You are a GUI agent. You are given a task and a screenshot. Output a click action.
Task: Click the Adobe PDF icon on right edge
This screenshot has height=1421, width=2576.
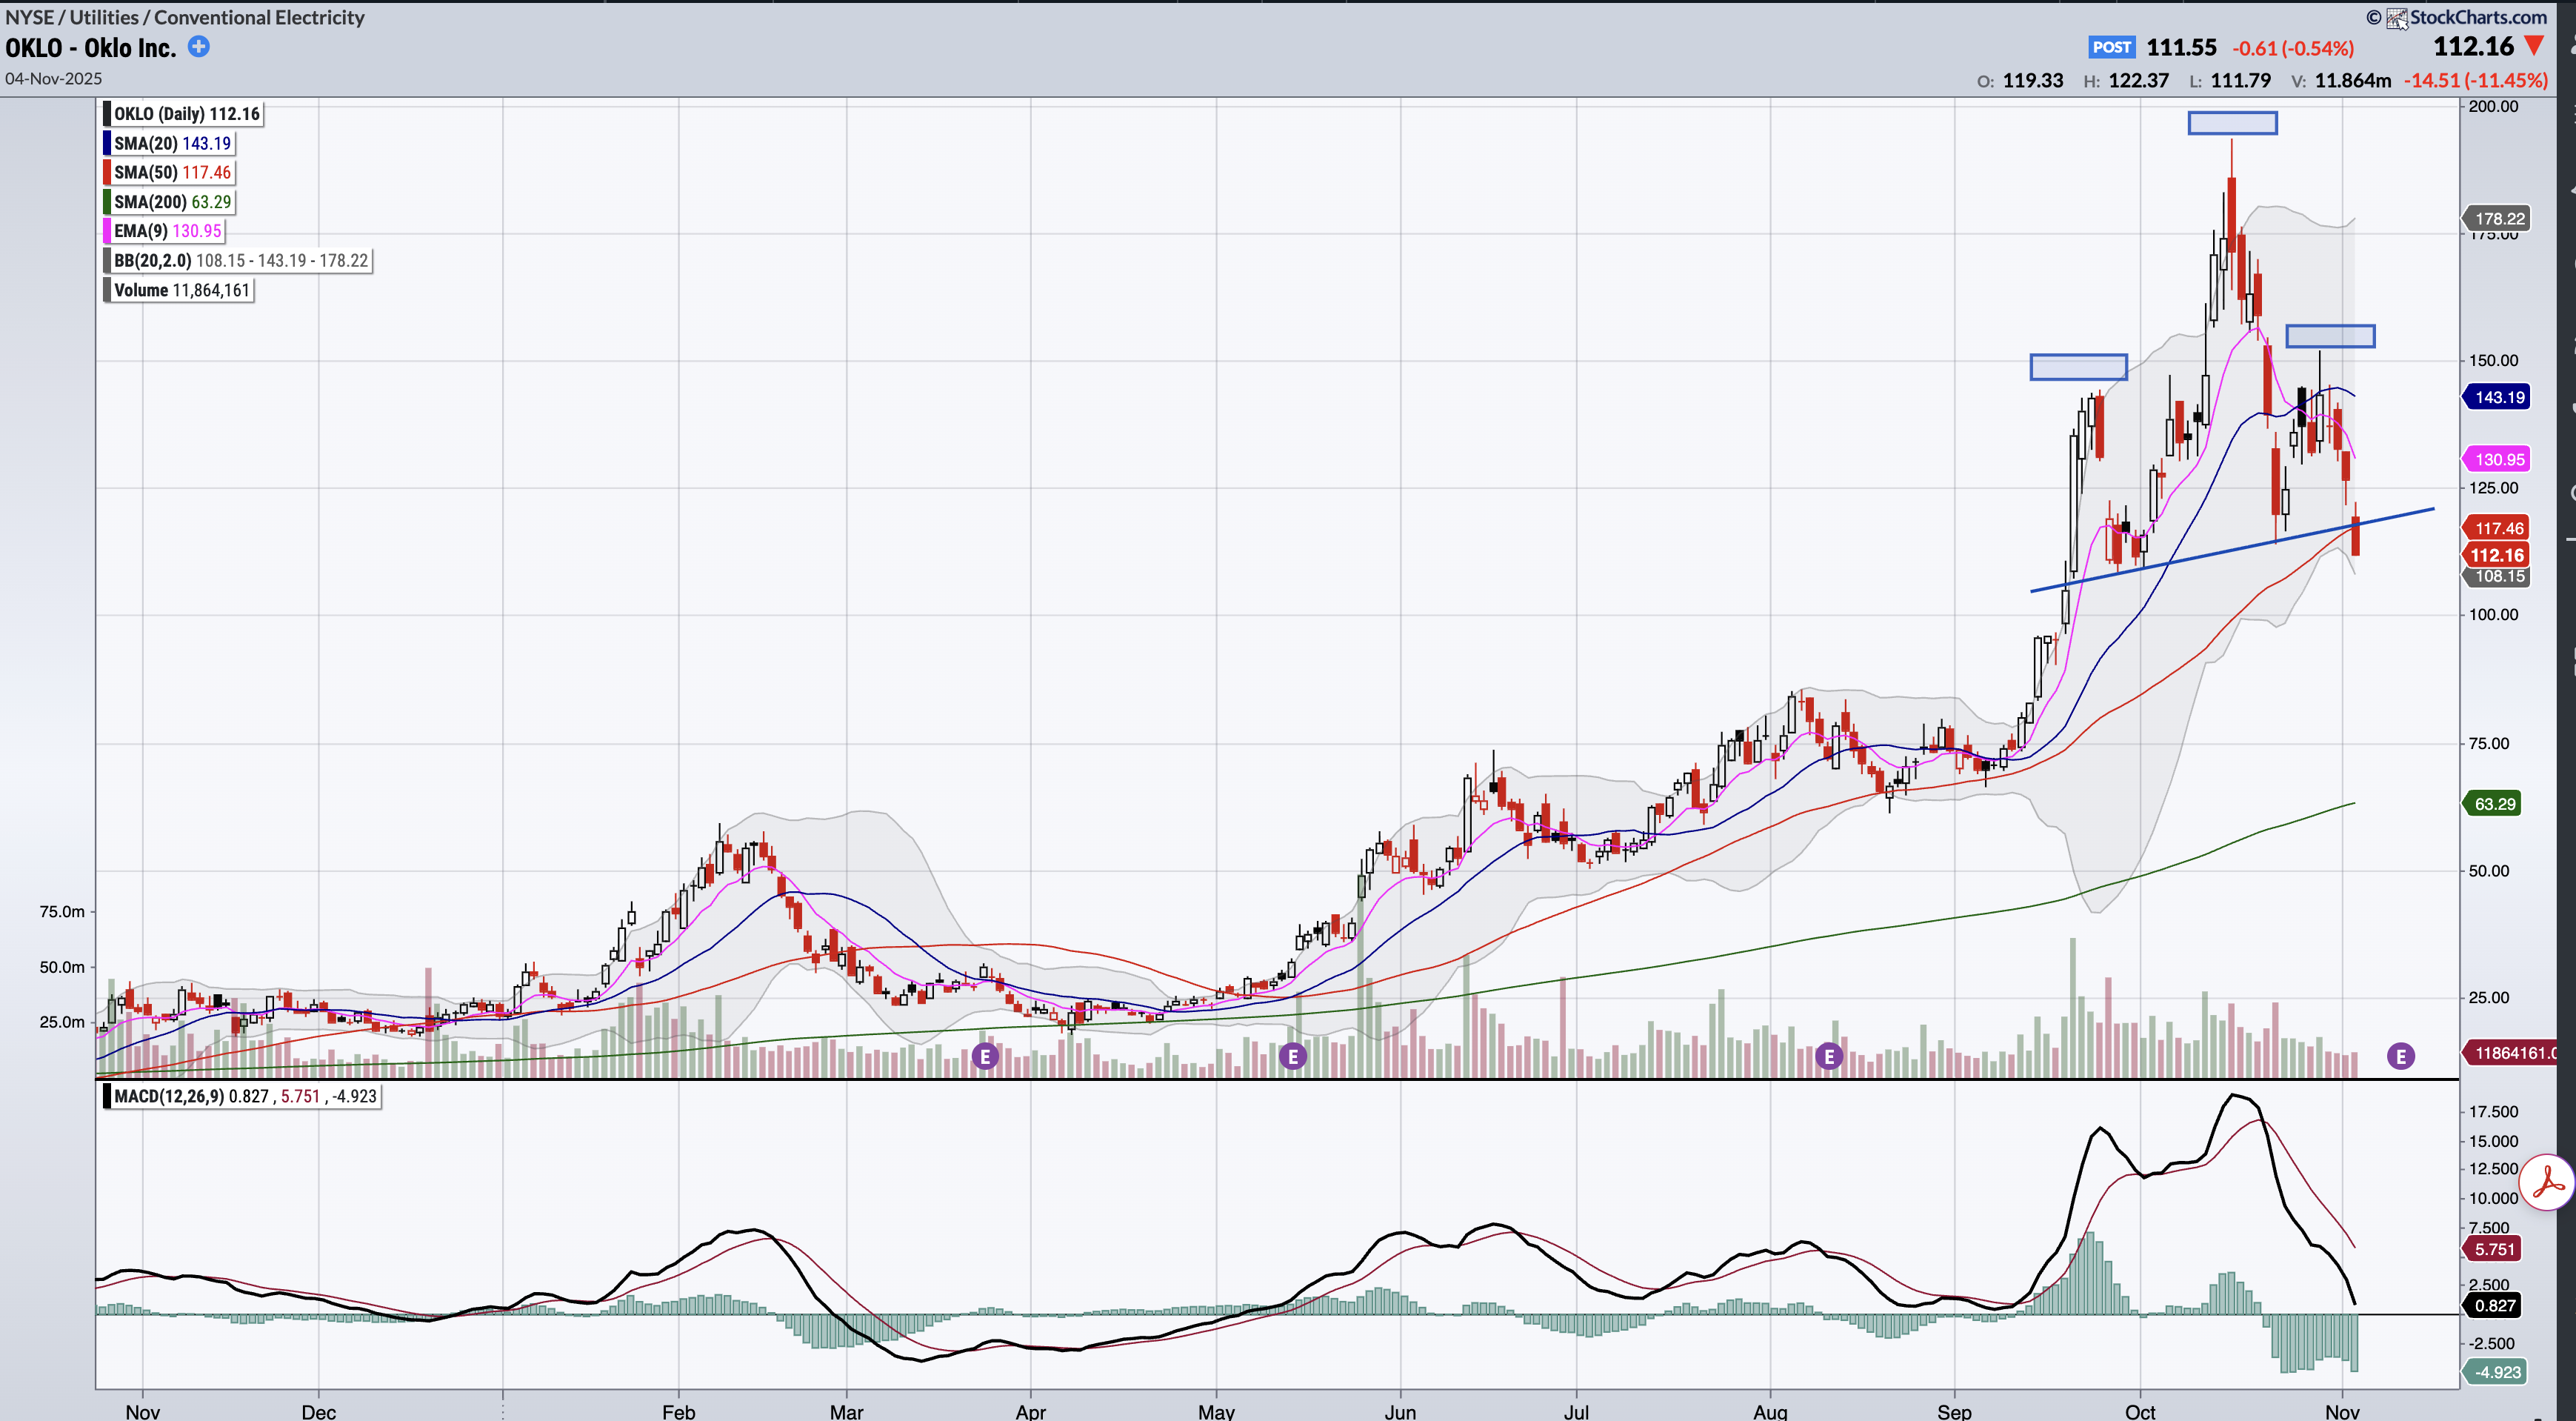point(2547,1182)
